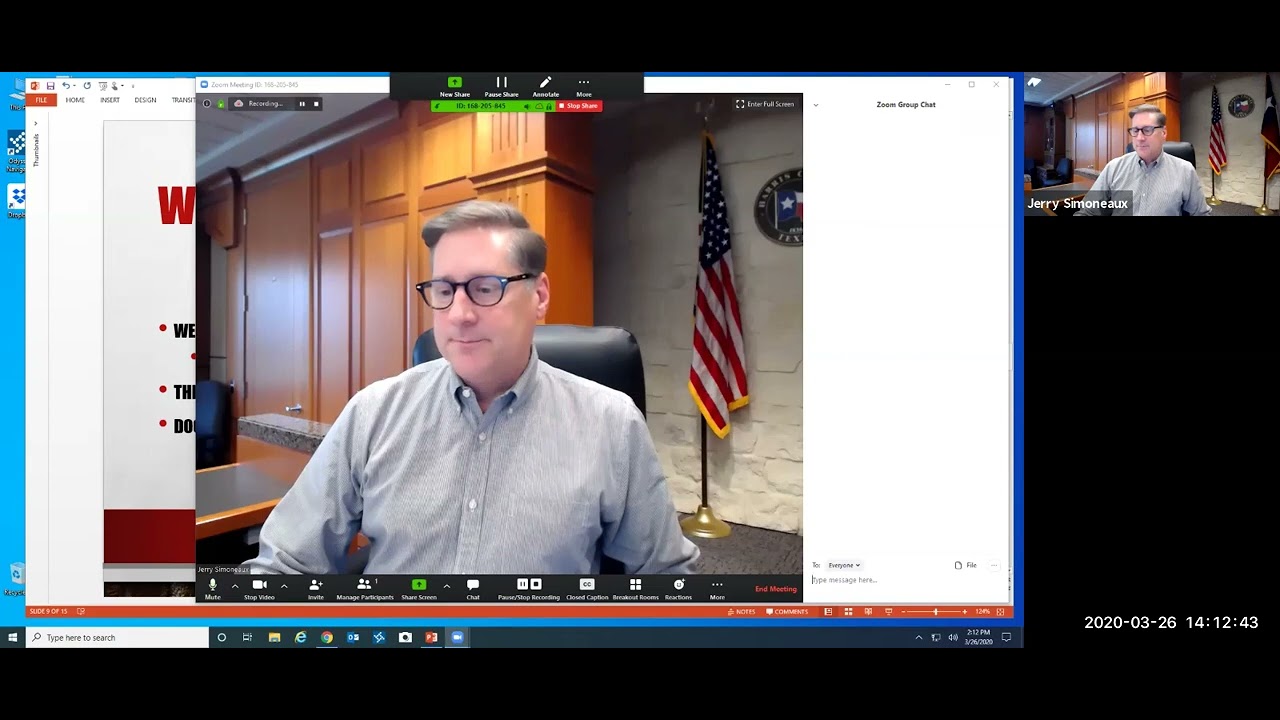
Task: Switch to Slide Sorter view
Action: pyautogui.click(x=848, y=611)
